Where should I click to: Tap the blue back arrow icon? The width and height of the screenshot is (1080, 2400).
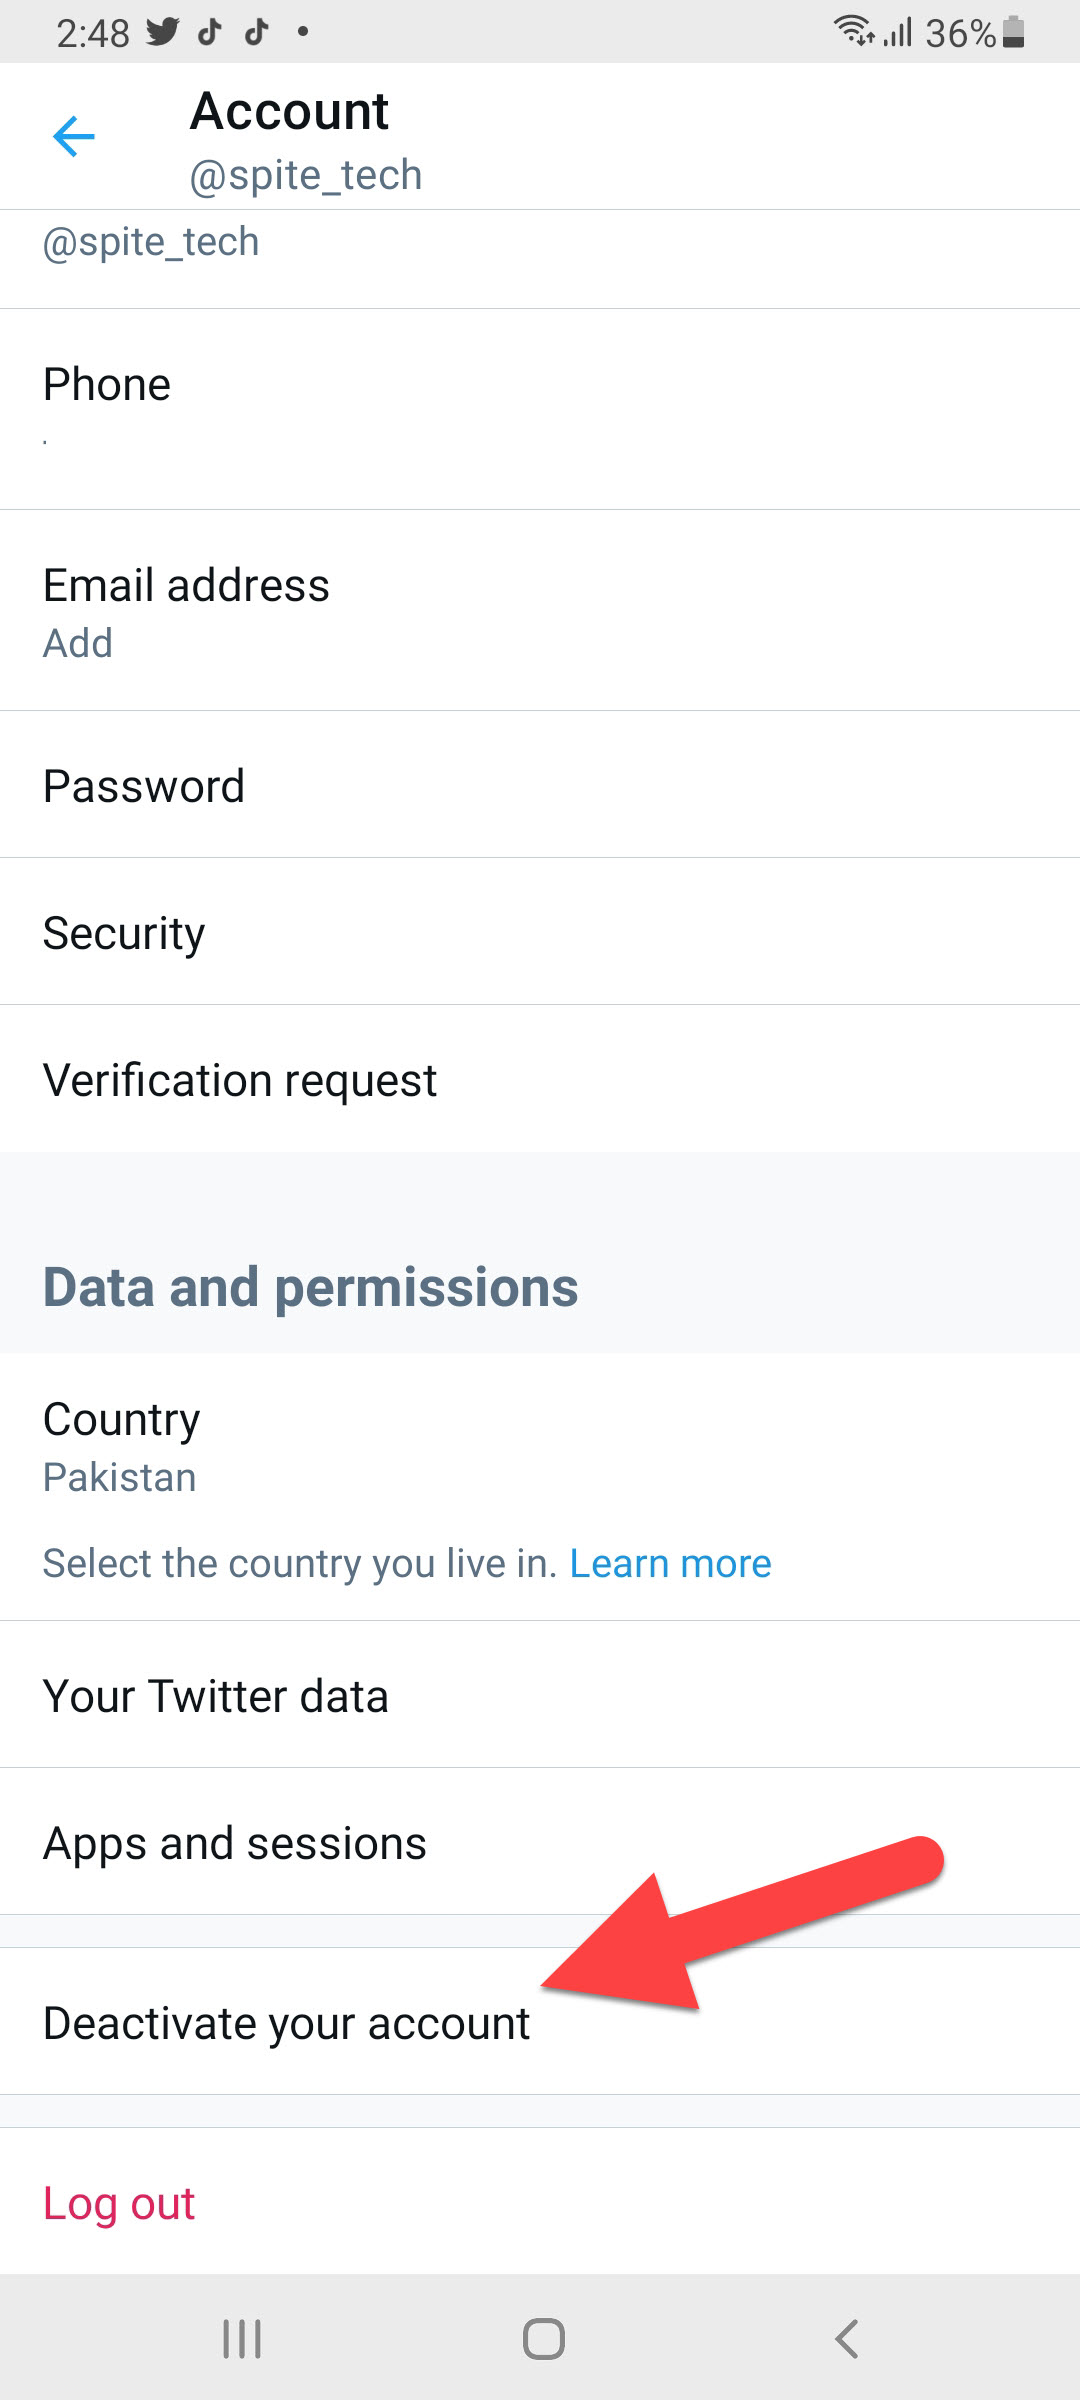73,136
